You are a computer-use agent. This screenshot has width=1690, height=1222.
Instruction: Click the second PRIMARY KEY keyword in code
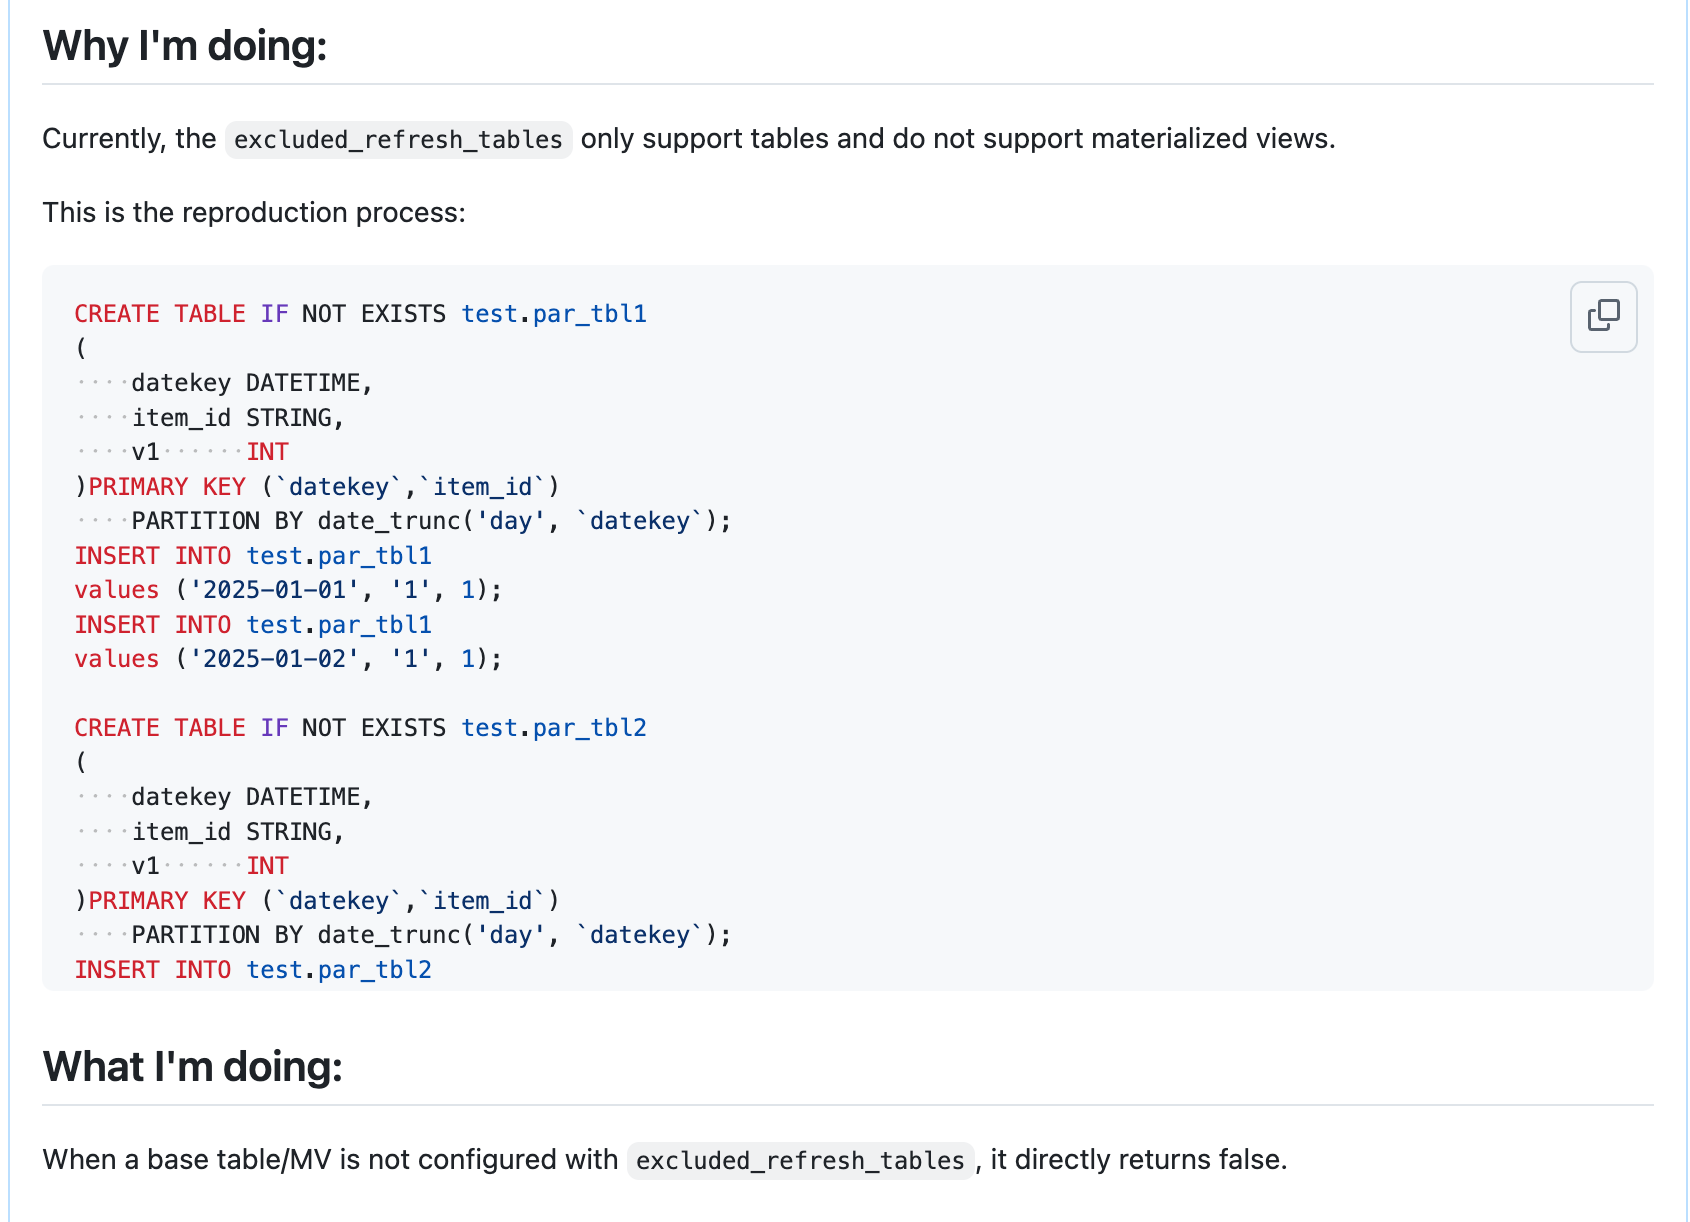click(167, 901)
